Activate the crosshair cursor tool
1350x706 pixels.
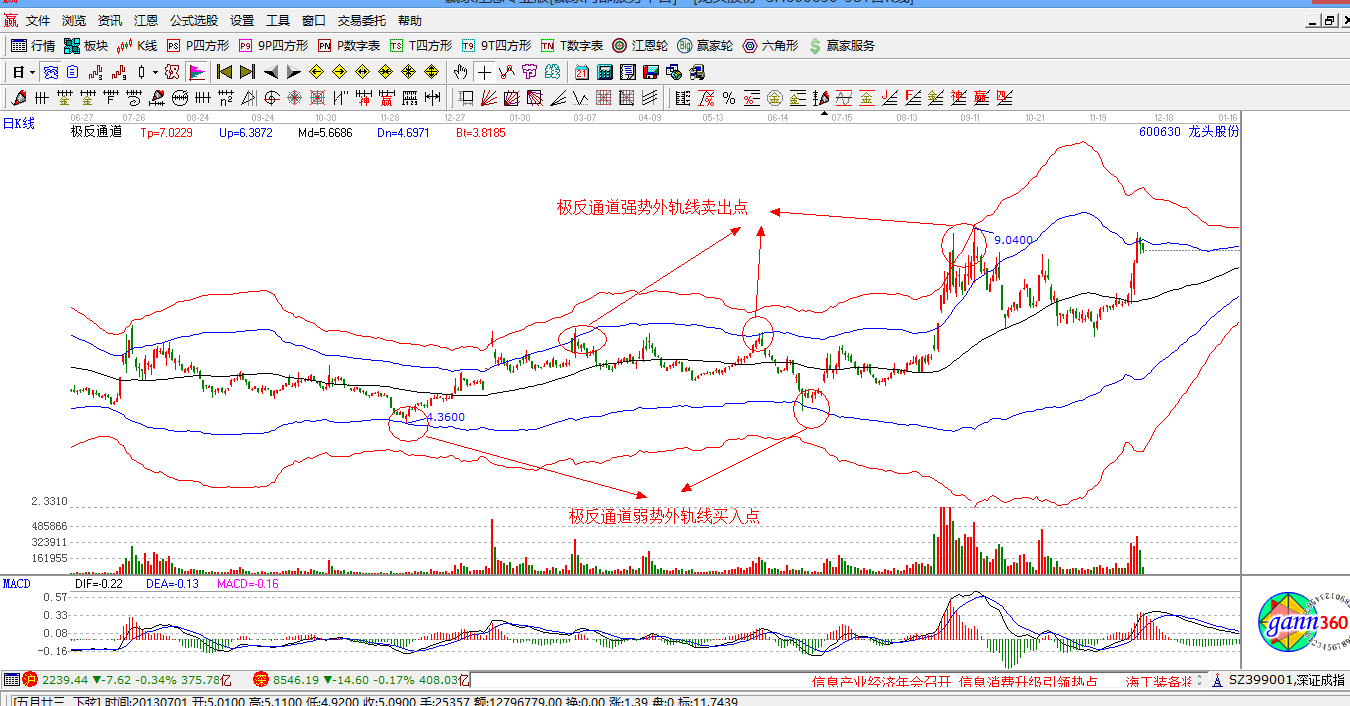(483, 72)
